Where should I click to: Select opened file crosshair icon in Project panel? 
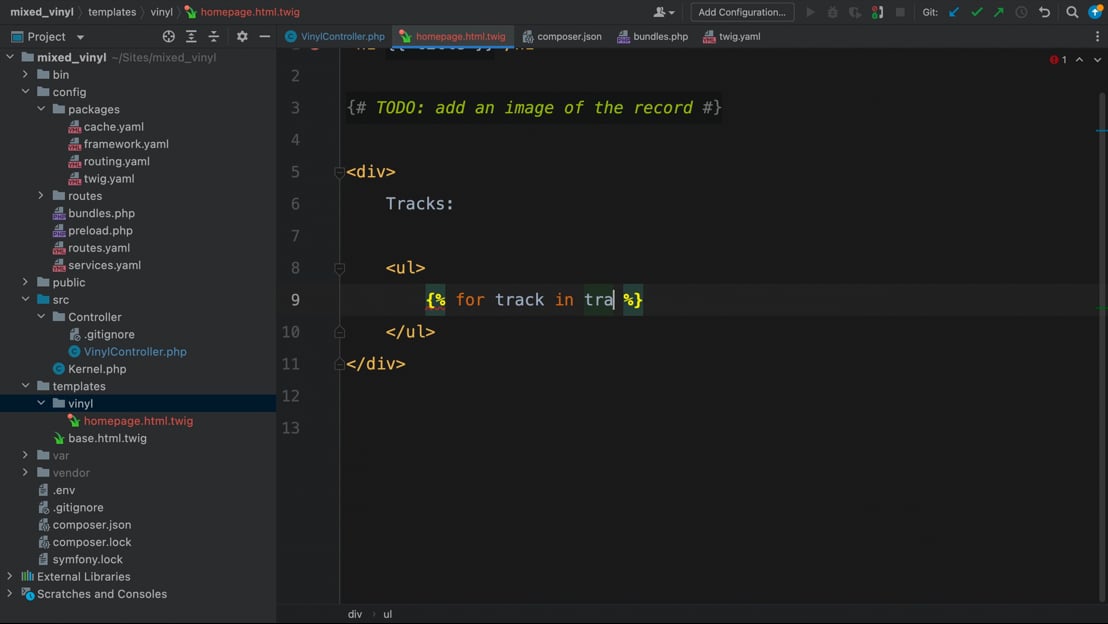point(168,37)
